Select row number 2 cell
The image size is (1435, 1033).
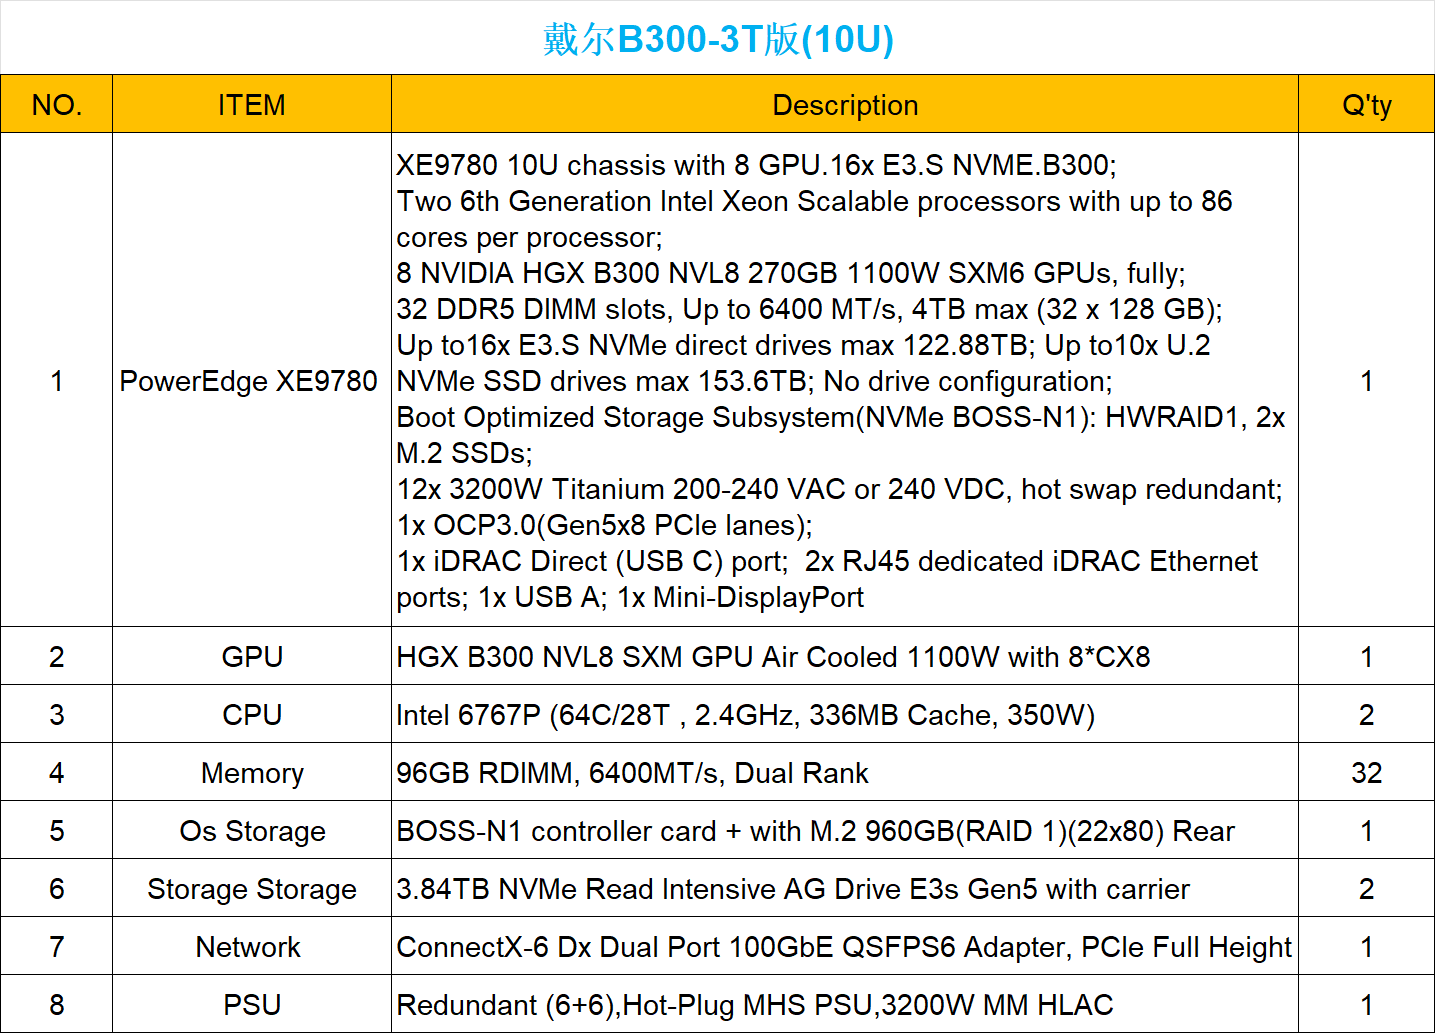click(x=57, y=656)
